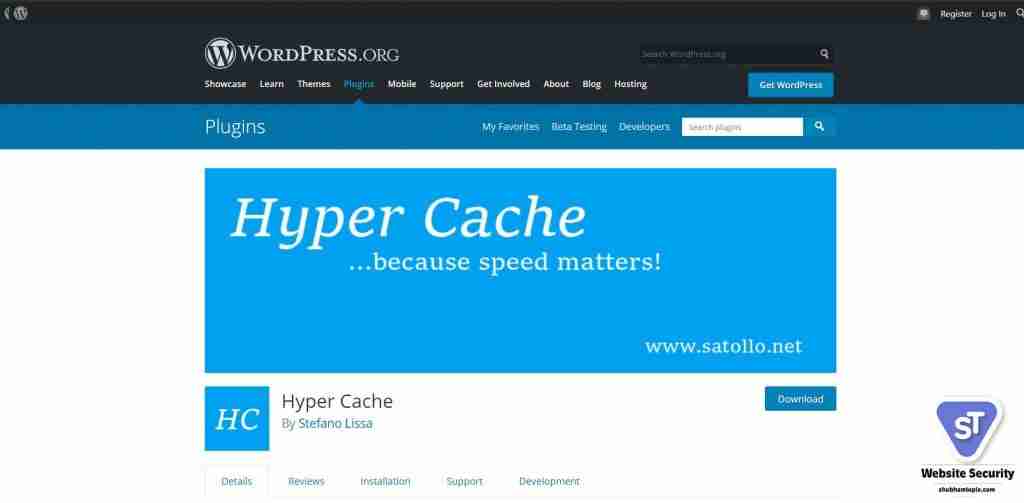The width and height of the screenshot is (1024, 503).
Task: Click the WordPress.org header logo
Action: (302, 54)
